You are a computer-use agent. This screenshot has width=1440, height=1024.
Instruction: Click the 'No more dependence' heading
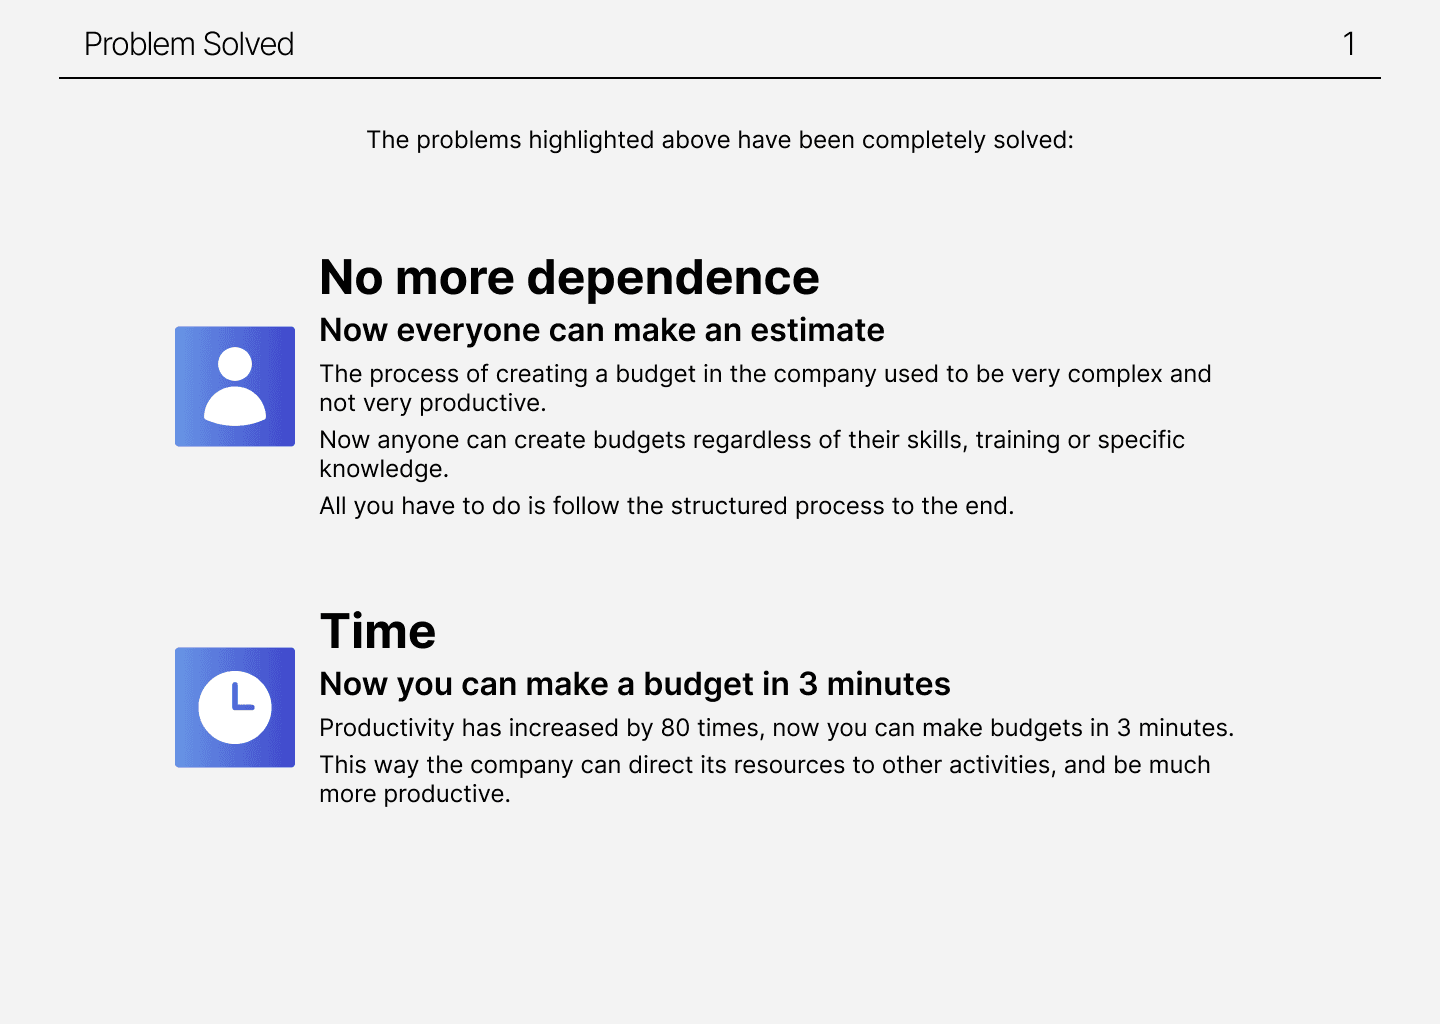[569, 277]
